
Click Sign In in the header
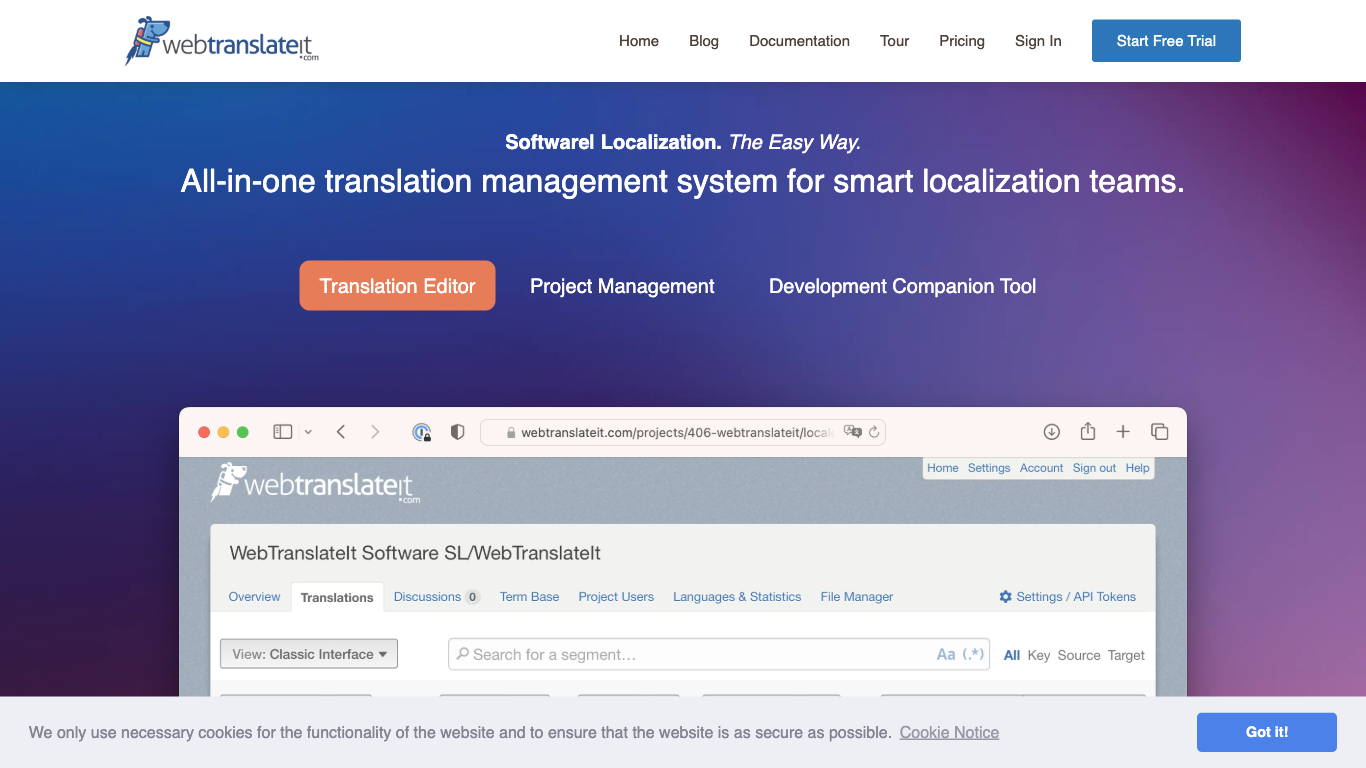pyautogui.click(x=1038, y=41)
